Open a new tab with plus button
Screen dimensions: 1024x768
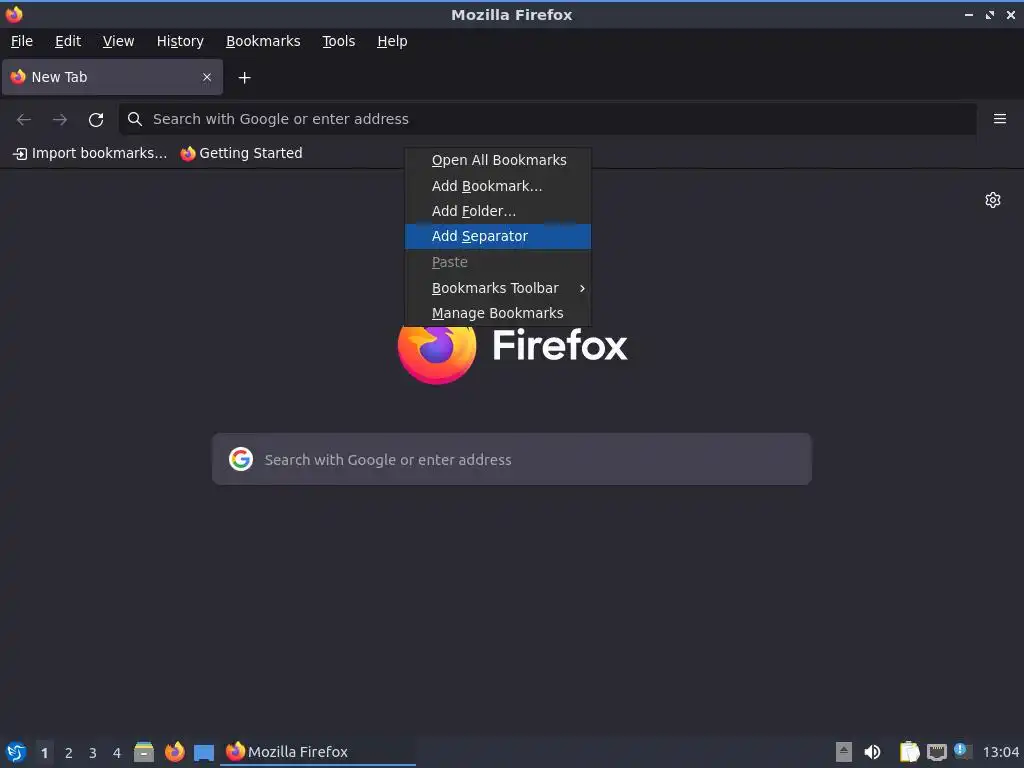(x=244, y=78)
